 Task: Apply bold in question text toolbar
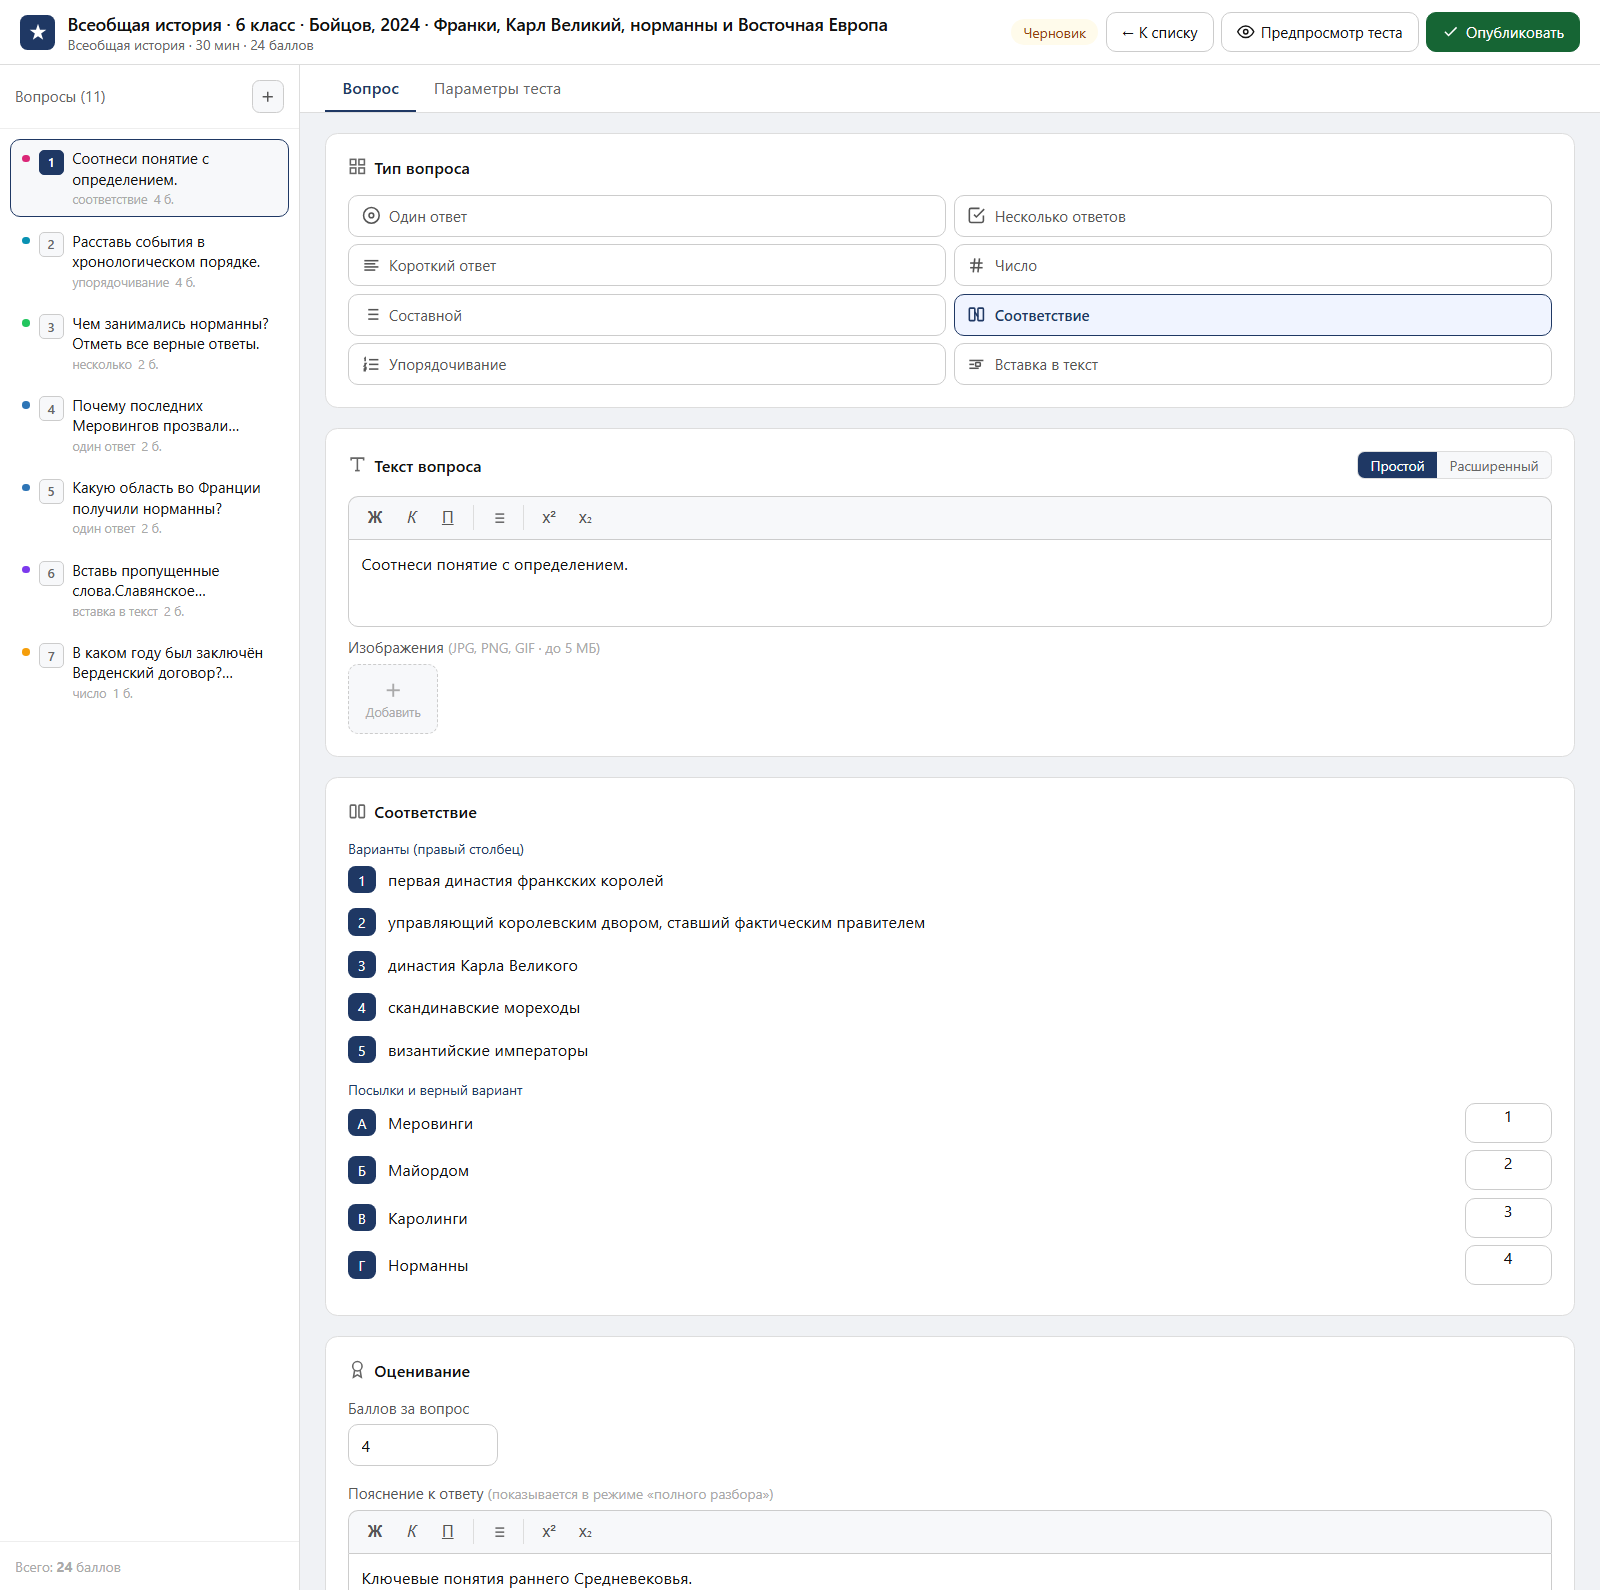click(375, 518)
